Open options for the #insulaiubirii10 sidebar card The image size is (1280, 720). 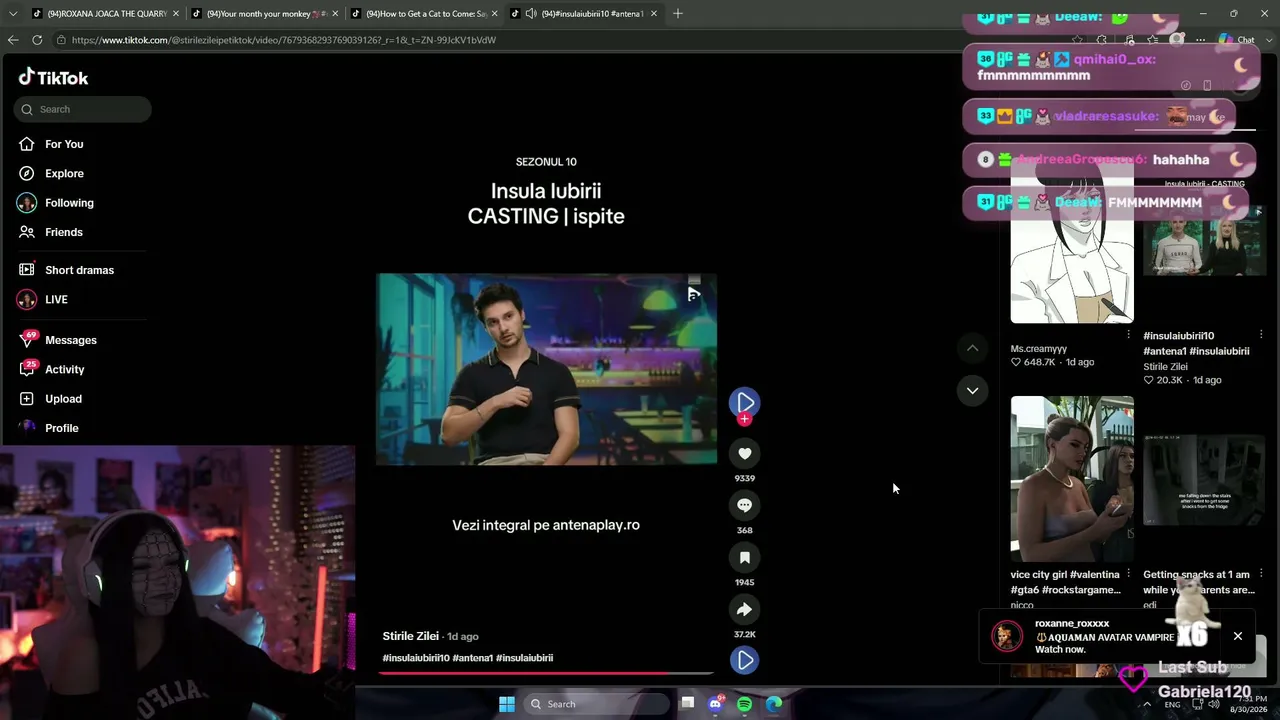point(1261,335)
